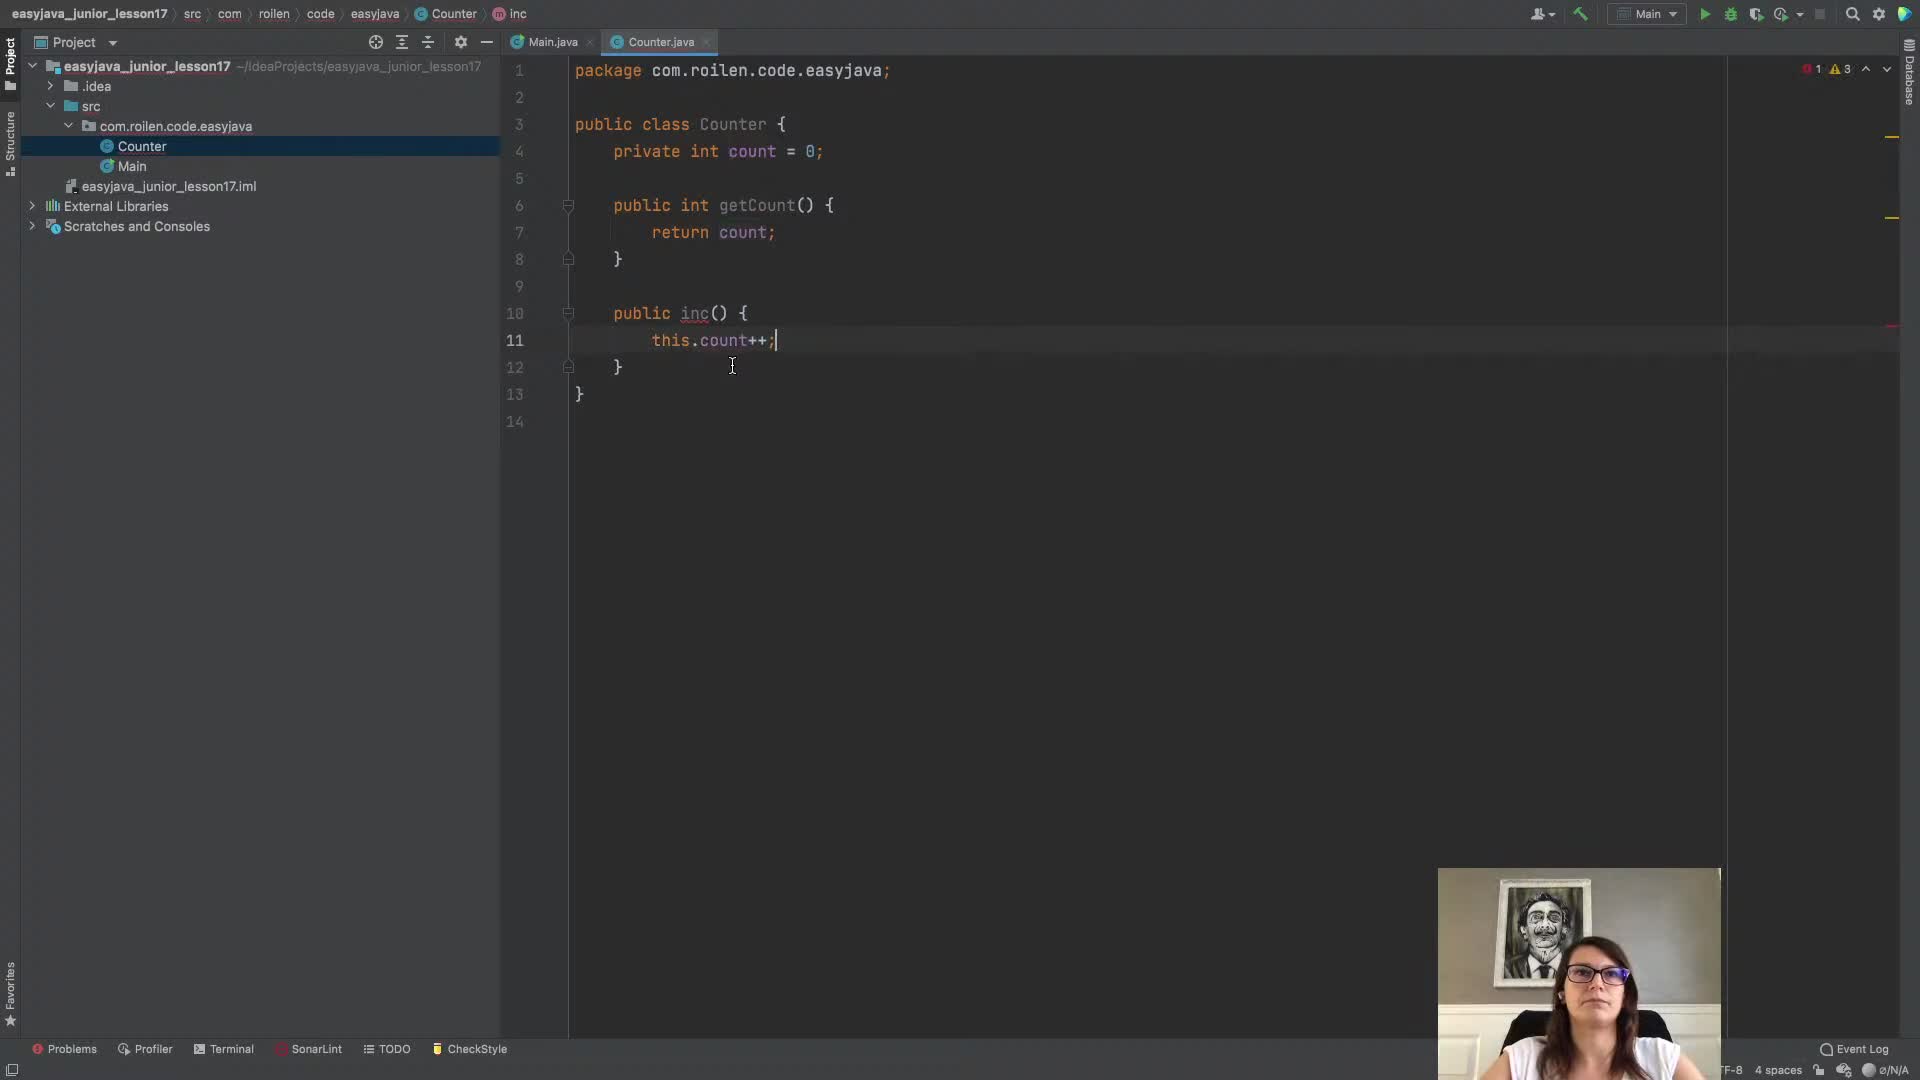Collapse easyjava_junior_lesson17 root node

[33, 66]
